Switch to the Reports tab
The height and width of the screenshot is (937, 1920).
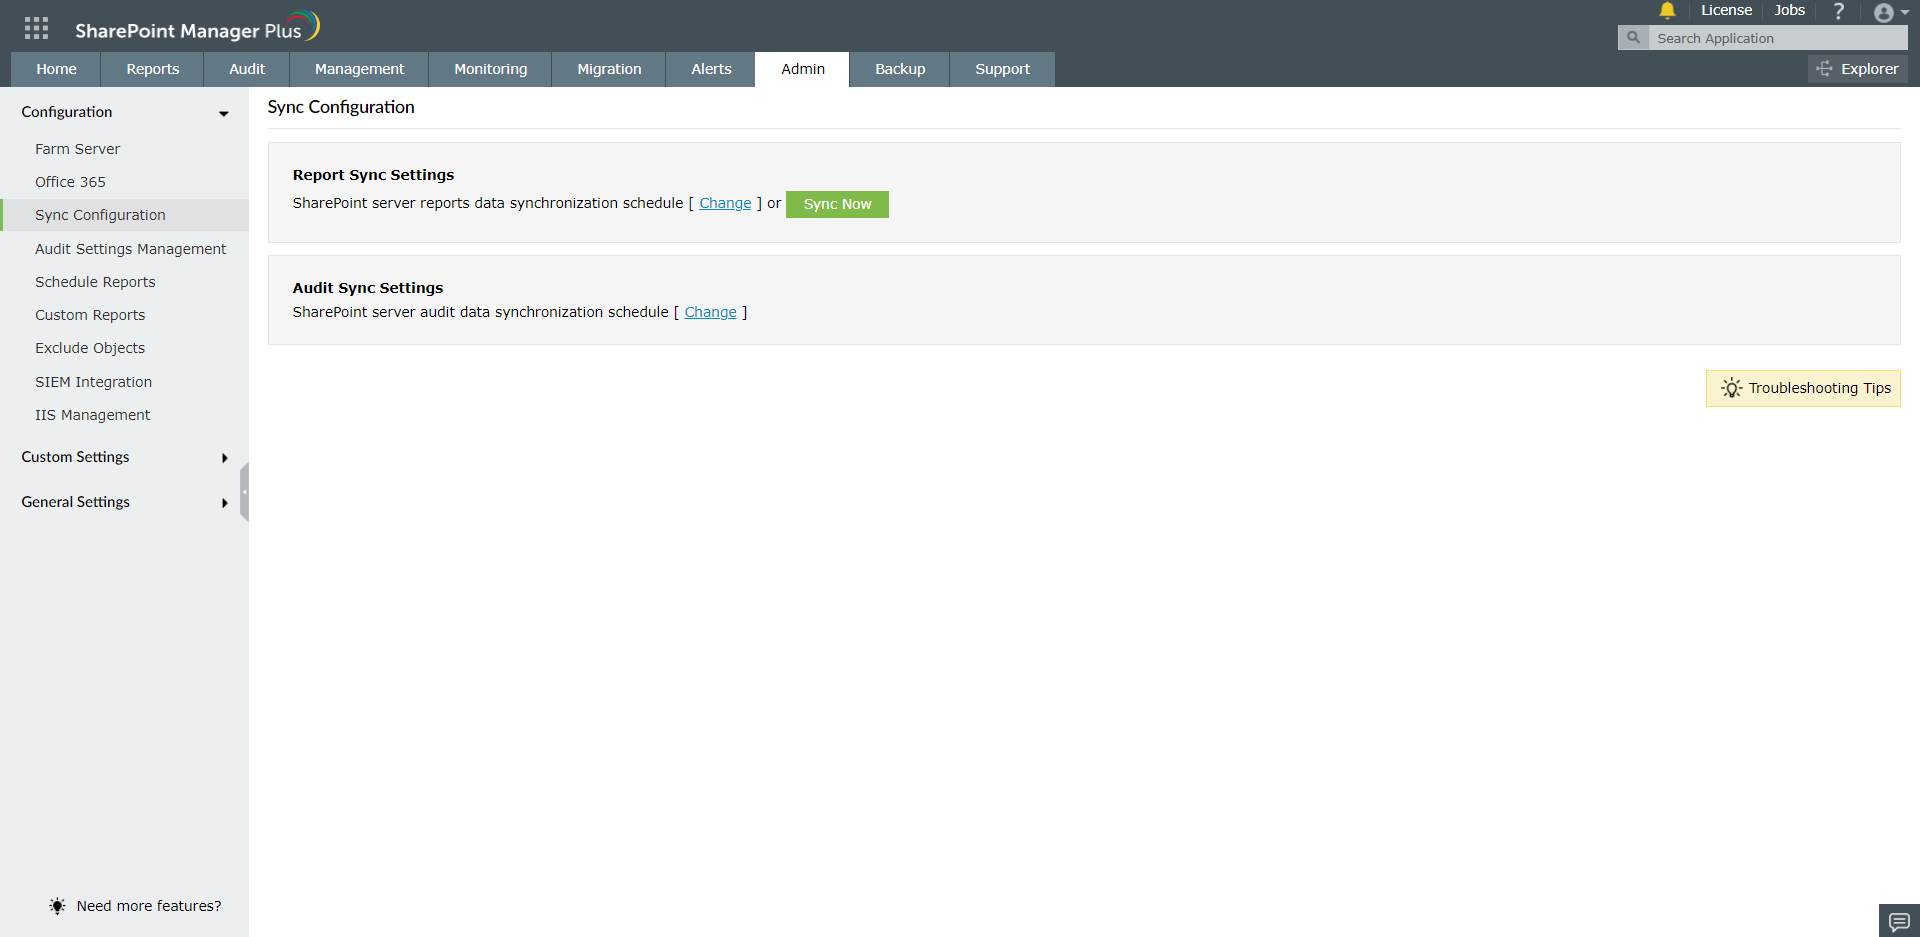click(152, 69)
